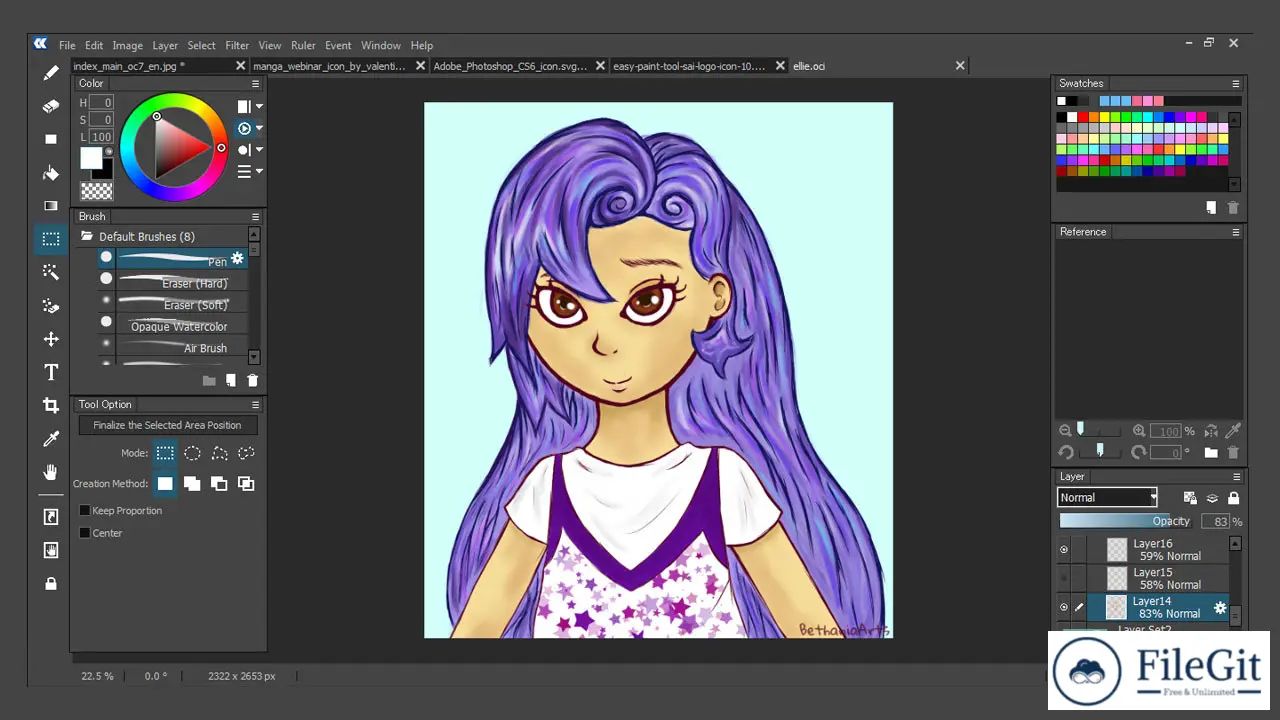Enable Keep Proportion checkbox
This screenshot has width=1280, height=720.
point(85,511)
